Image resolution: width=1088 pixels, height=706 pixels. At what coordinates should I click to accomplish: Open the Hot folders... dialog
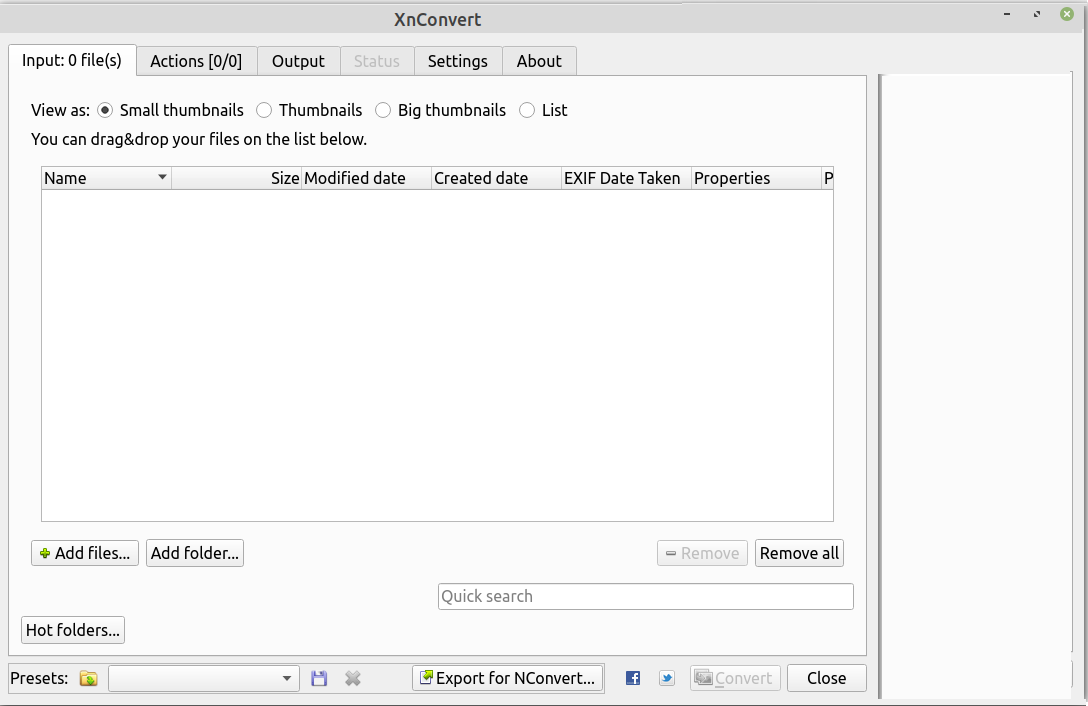[x=73, y=630]
